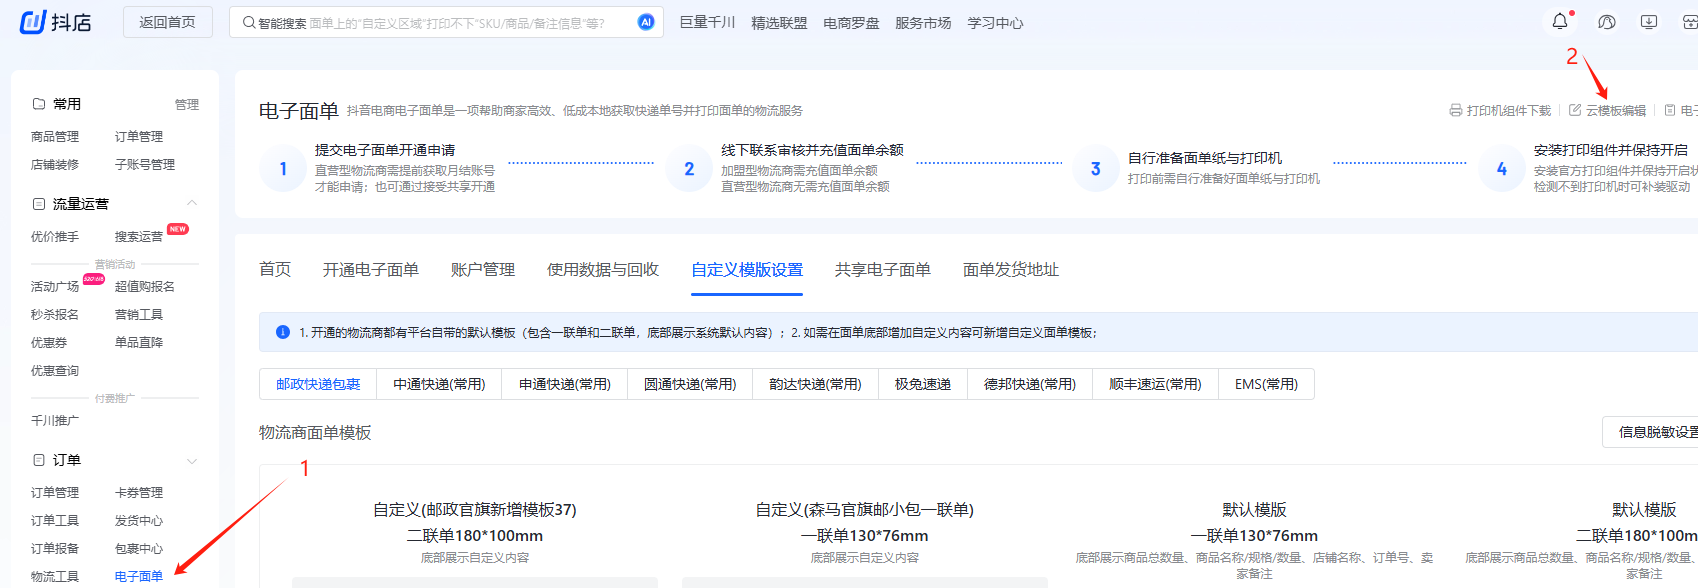Select 圆通快递(常用) carrier
The width and height of the screenshot is (1698, 588).
(x=690, y=384)
